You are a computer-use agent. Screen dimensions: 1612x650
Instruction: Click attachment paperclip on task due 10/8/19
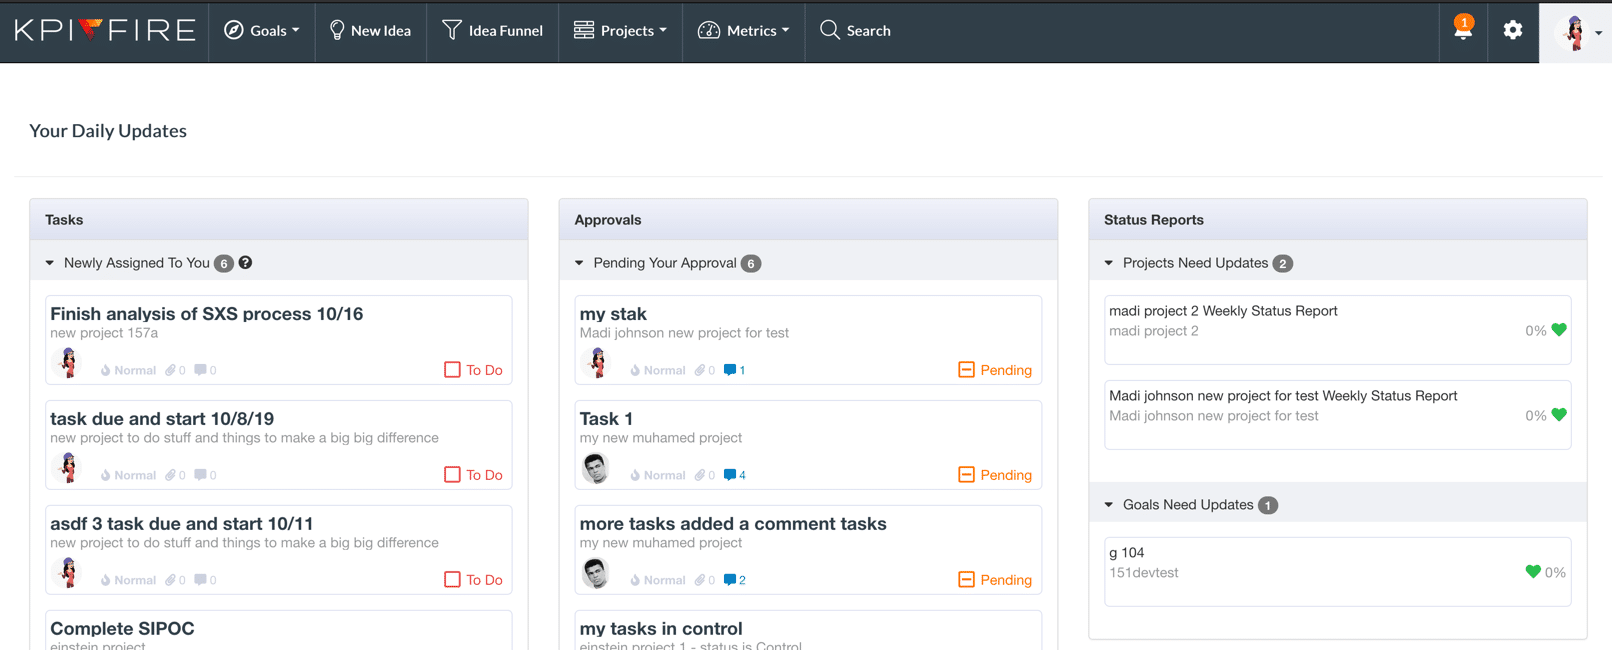point(170,475)
